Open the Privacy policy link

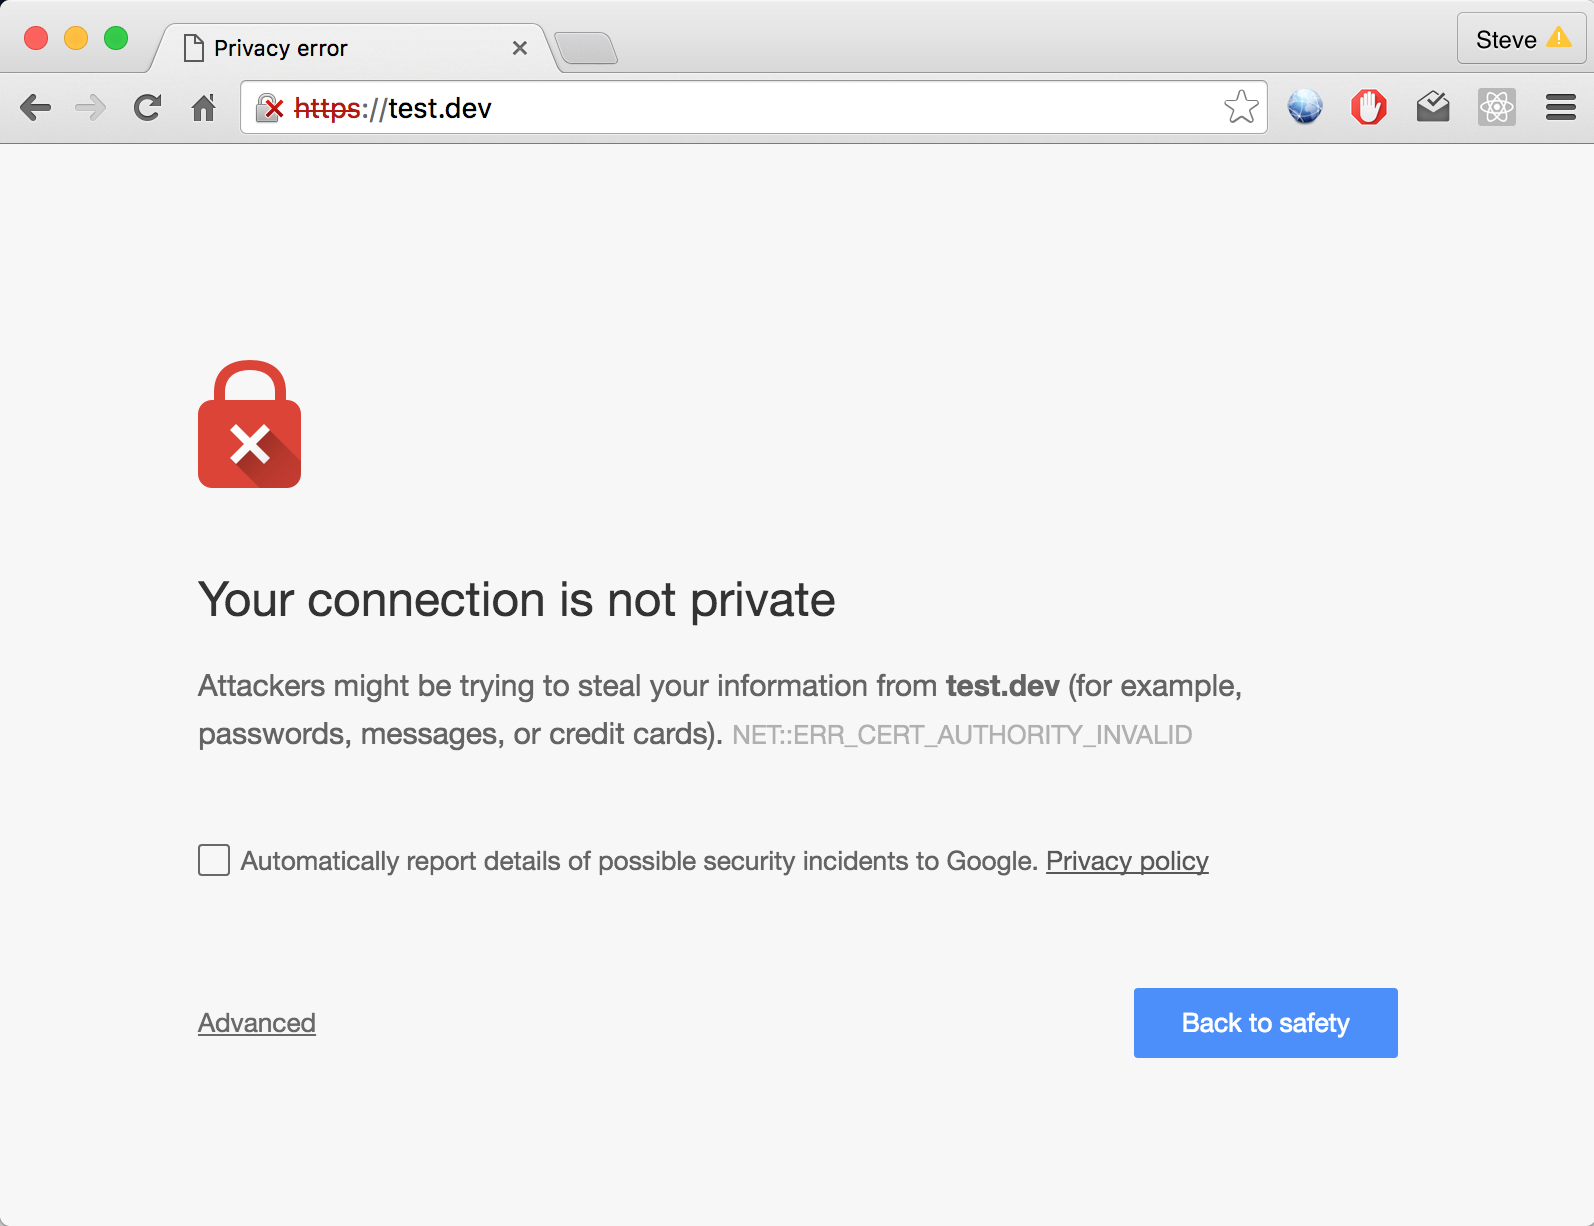coord(1127,861)
